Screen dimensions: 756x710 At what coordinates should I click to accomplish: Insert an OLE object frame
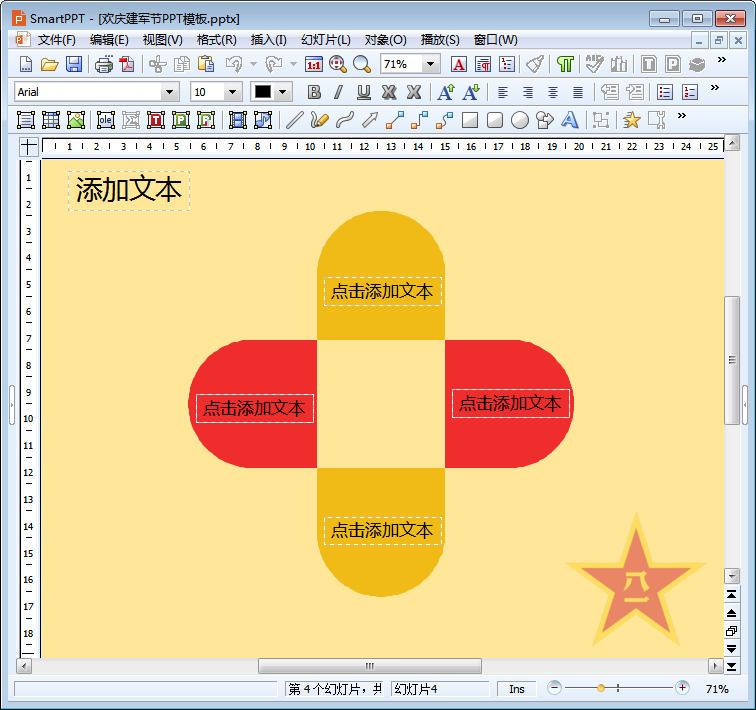pyautogui.click(x=106, y=120)
